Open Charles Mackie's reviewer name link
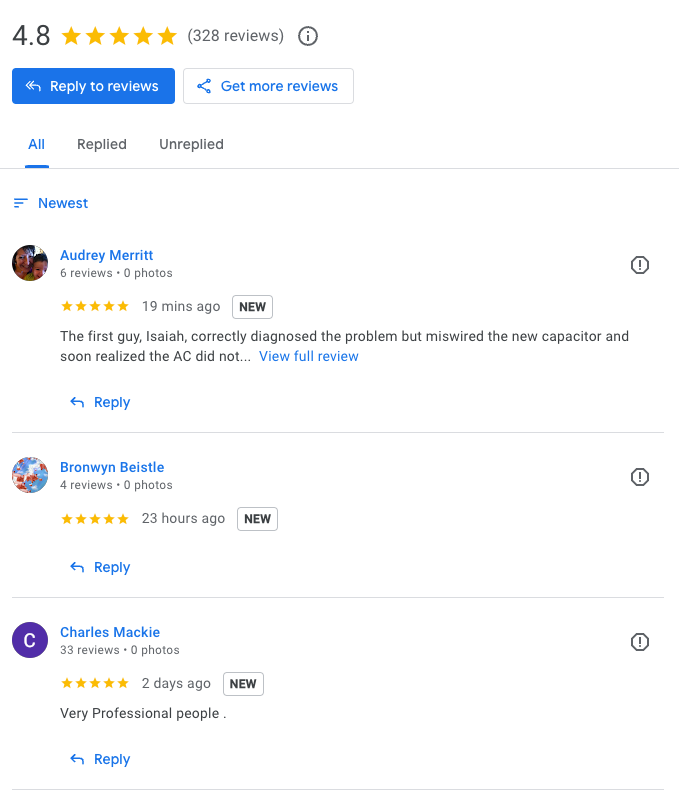 110,632
